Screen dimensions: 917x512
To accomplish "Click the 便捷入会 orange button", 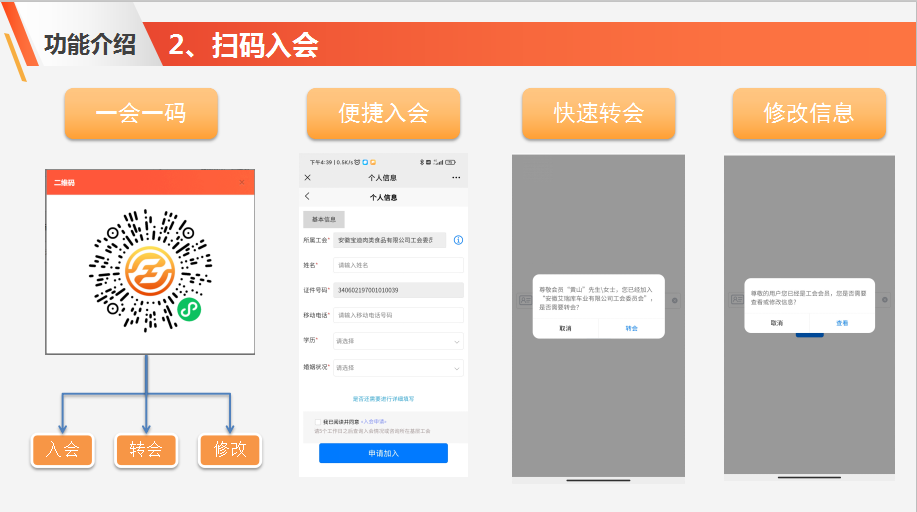I will coord(383,113).
